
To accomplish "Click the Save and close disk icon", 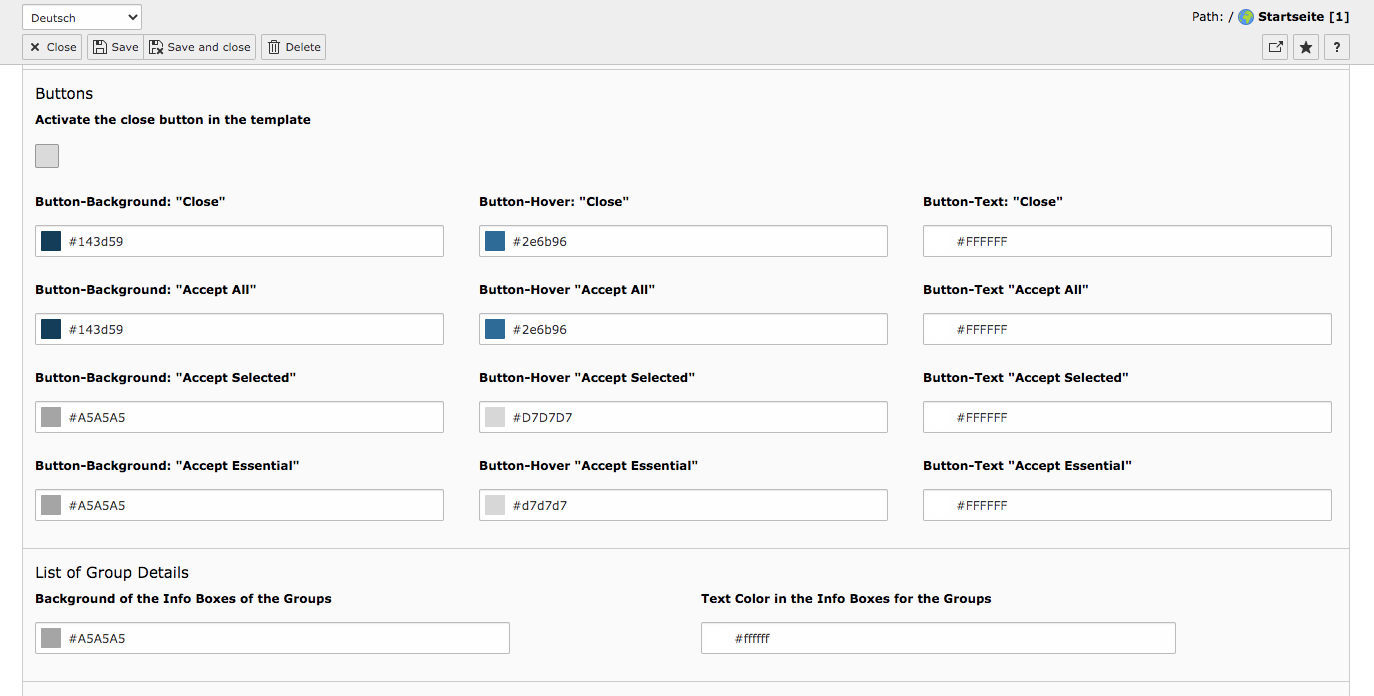I will click(156, 47).
